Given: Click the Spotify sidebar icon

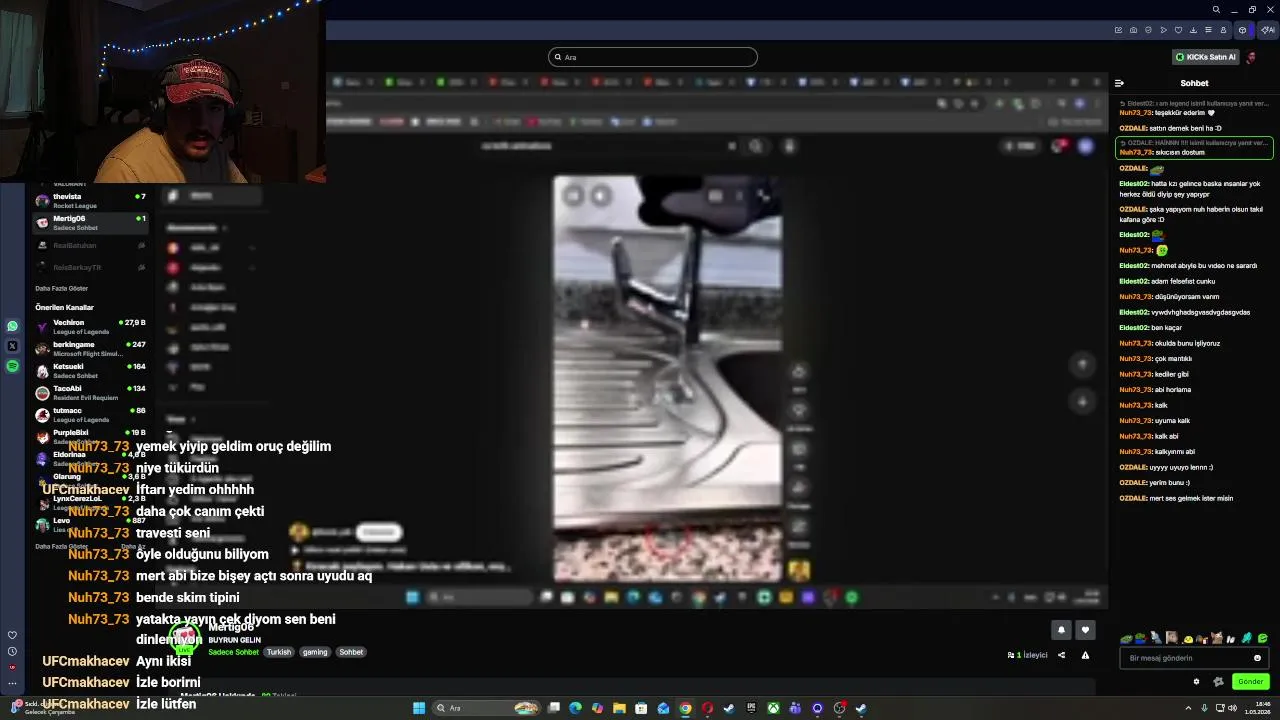Looking at the screenshot, I should point(12,366).
